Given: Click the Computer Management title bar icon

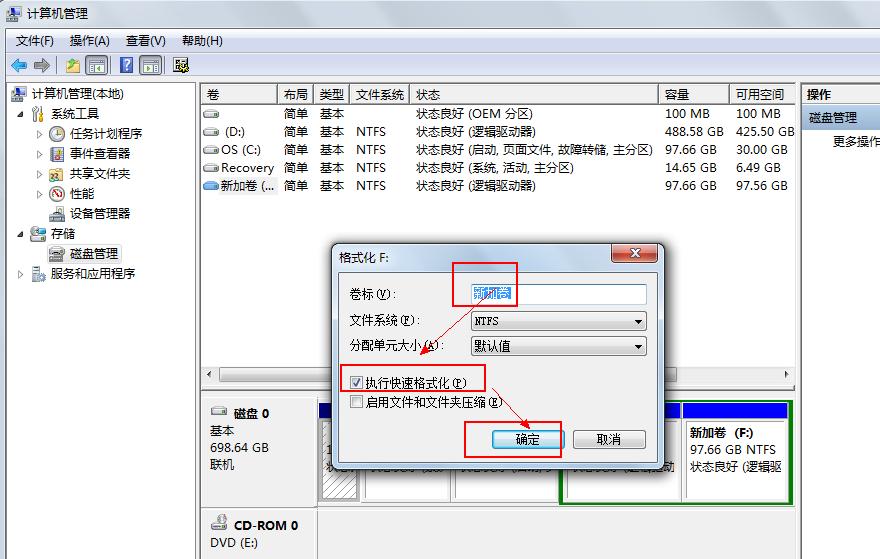Looking at the screenshot, I should [13, 13].
